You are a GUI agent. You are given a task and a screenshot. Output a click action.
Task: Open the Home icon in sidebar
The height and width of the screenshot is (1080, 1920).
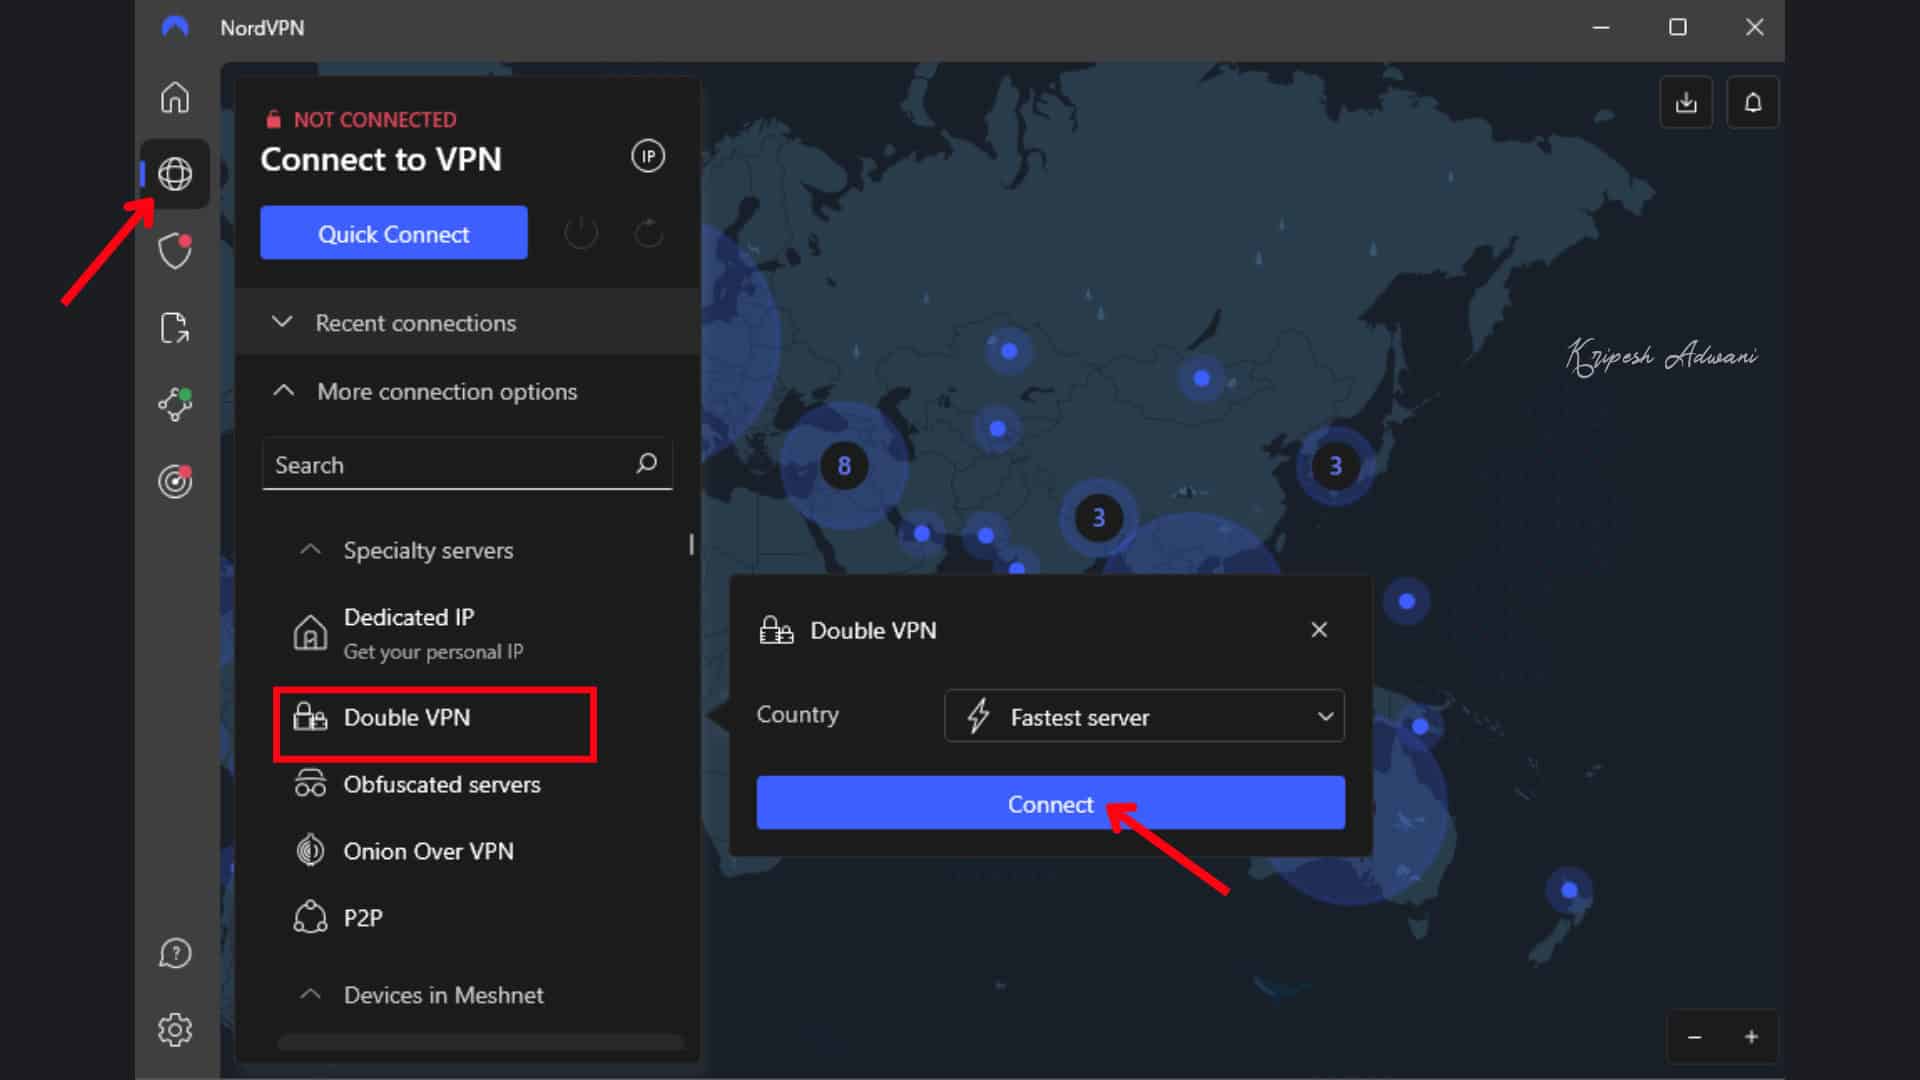175,98
